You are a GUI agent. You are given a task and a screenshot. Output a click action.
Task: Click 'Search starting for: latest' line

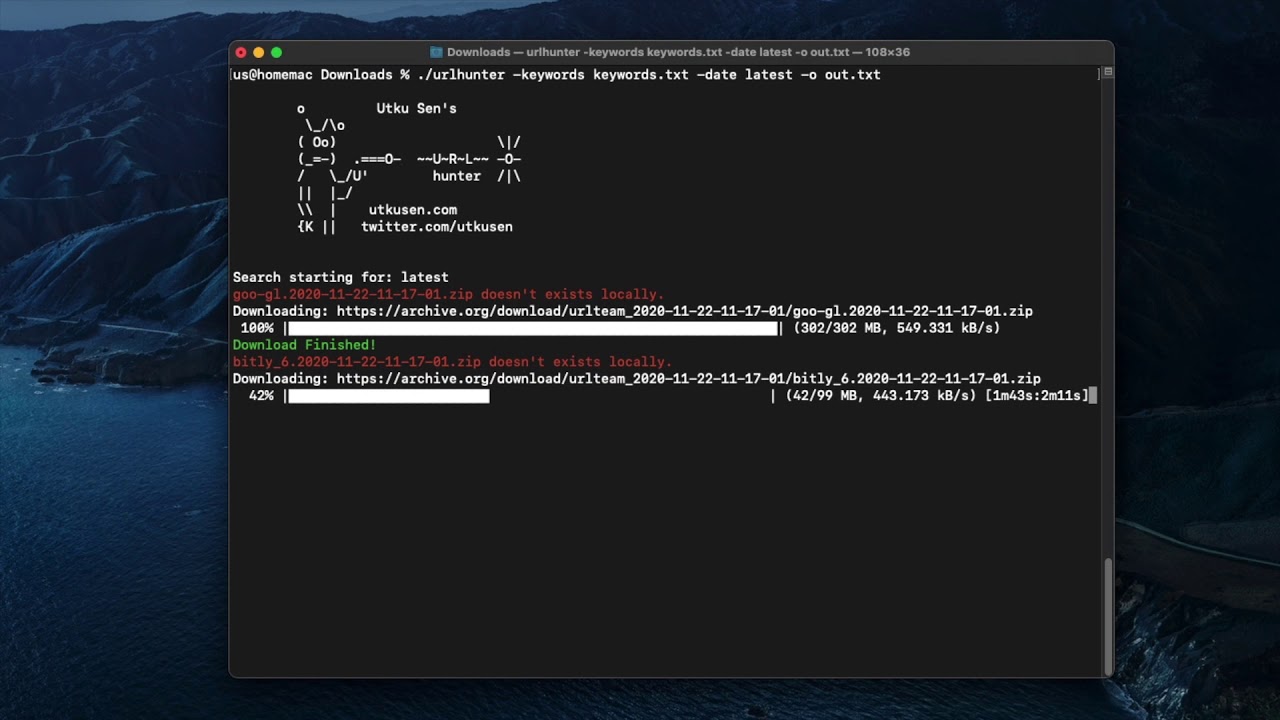pyautogui.click(x=341, y=277)
